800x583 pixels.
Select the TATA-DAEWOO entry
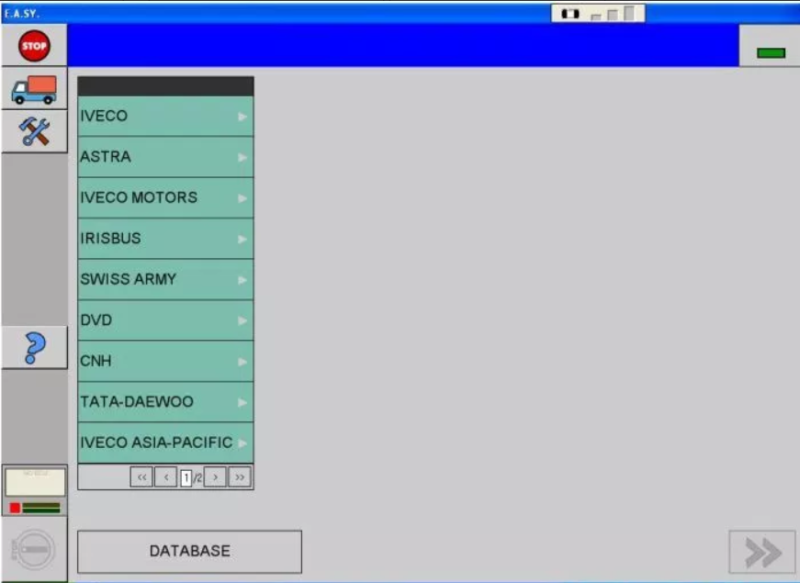click(165, 402)
